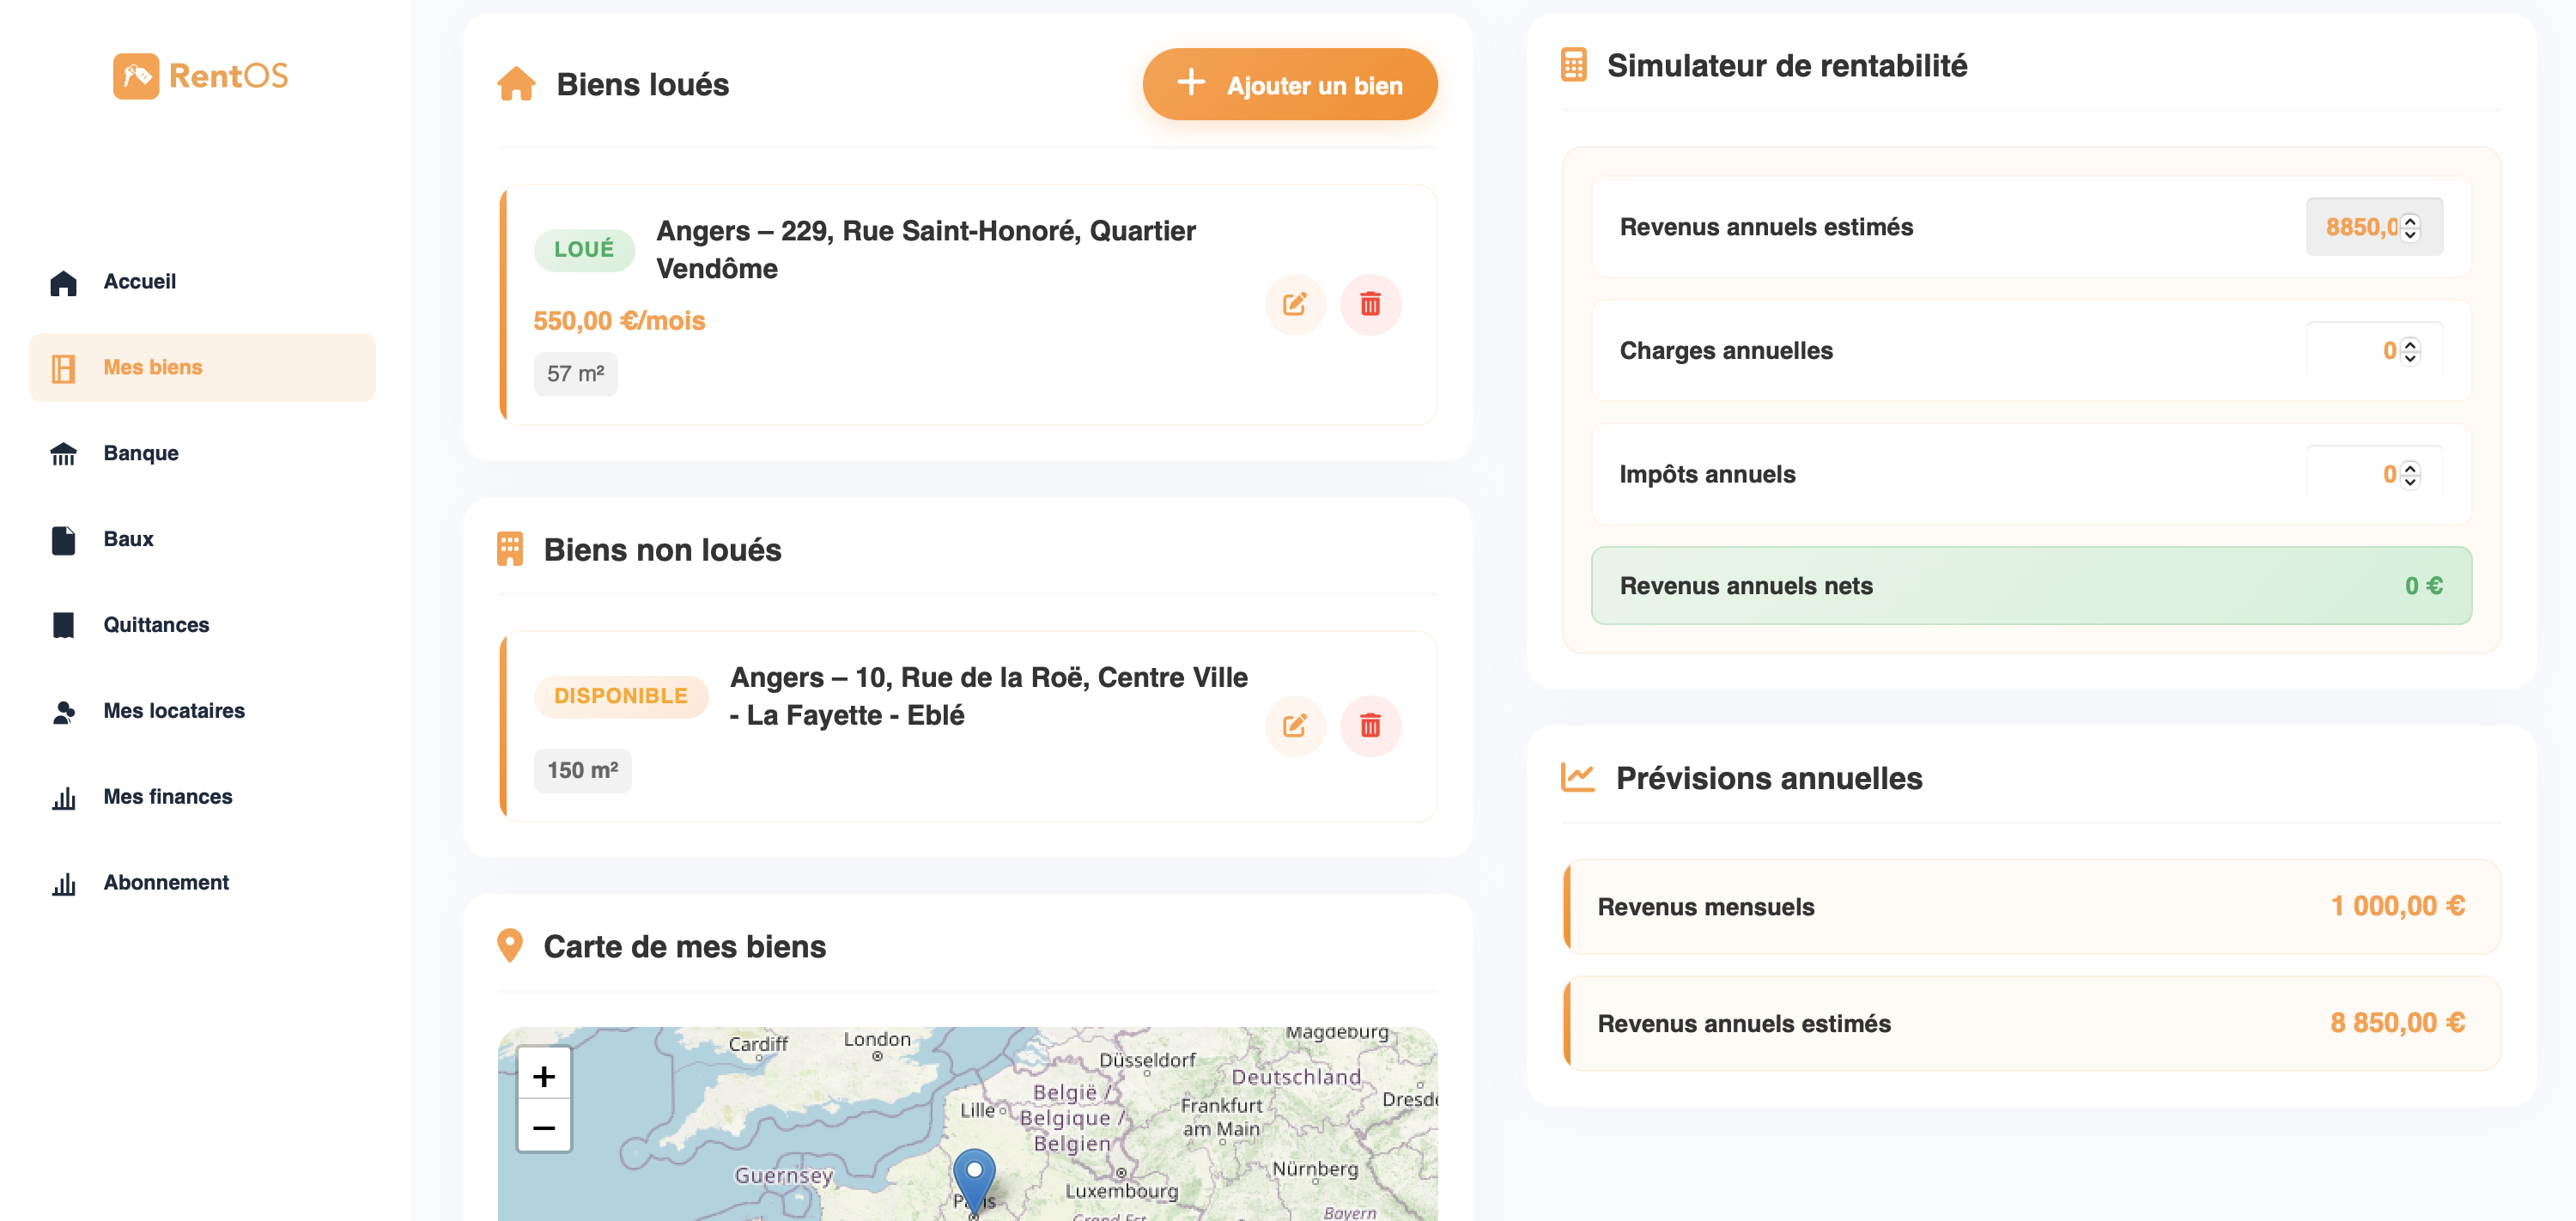The image size is (2576, 1221).
Task: Zoom in on the map
Action: 544,1076
